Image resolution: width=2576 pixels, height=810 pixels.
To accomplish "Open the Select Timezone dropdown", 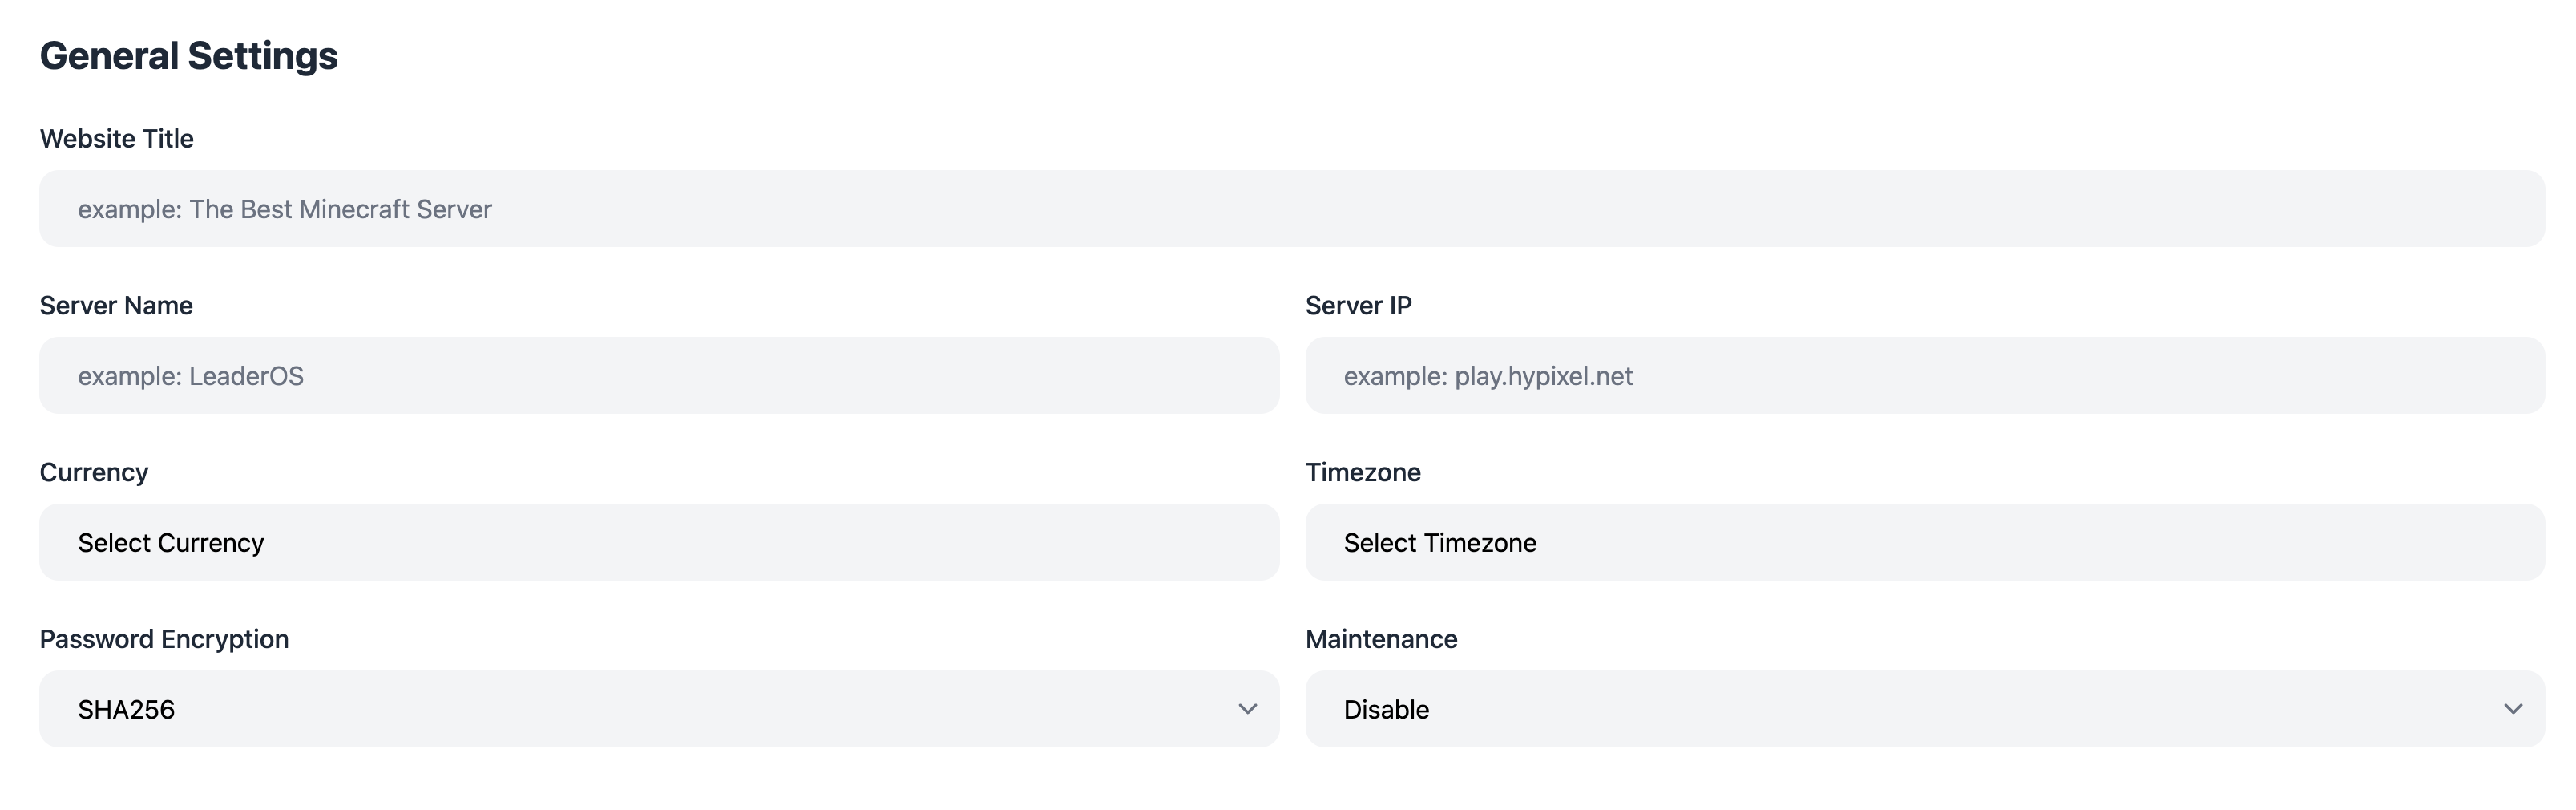I will [x=1924, y=542].
